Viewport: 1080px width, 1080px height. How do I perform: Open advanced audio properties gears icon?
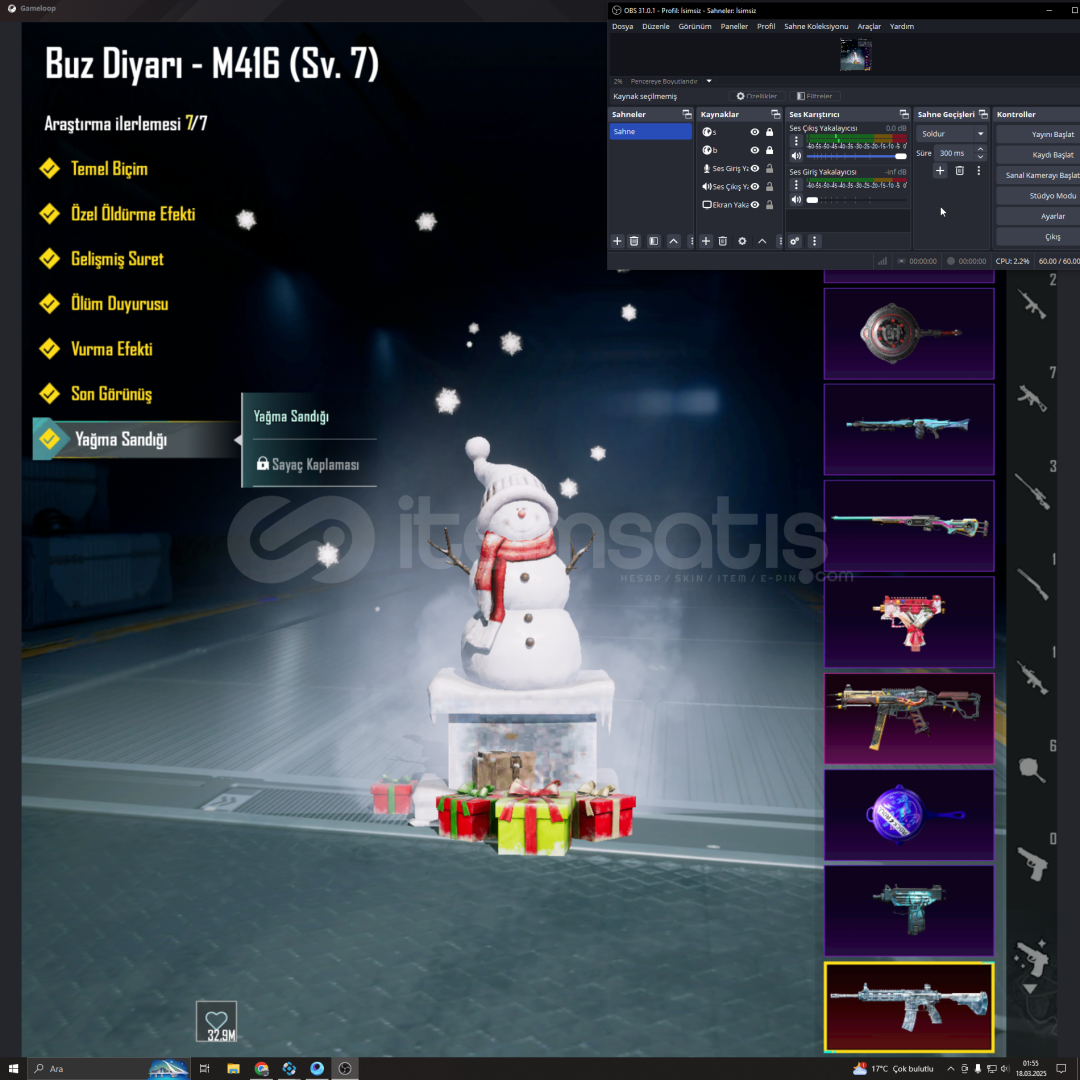795,241
